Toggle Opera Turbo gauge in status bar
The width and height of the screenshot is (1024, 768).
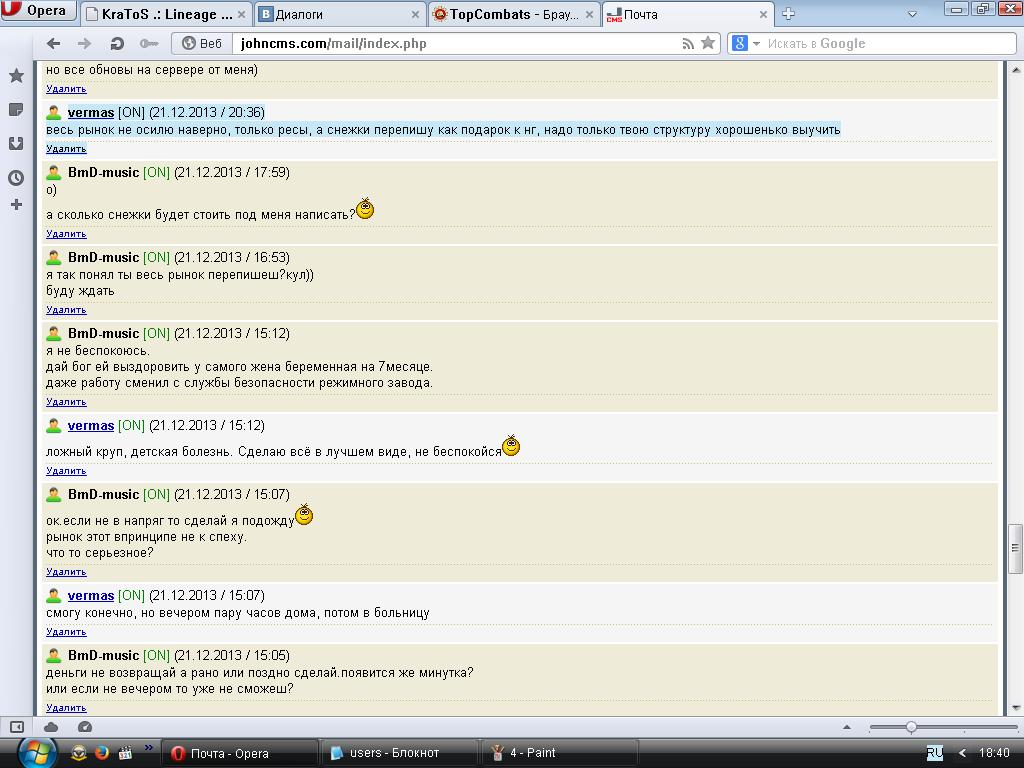point(85,727)
